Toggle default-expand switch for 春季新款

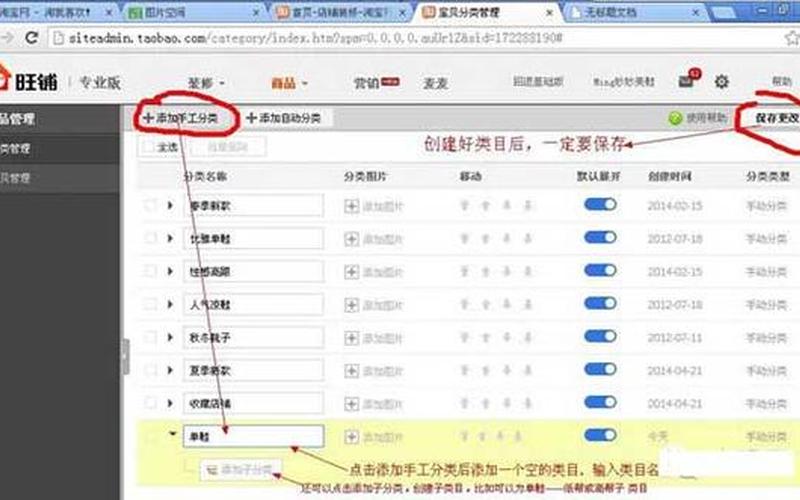click(x=600, y=205)
